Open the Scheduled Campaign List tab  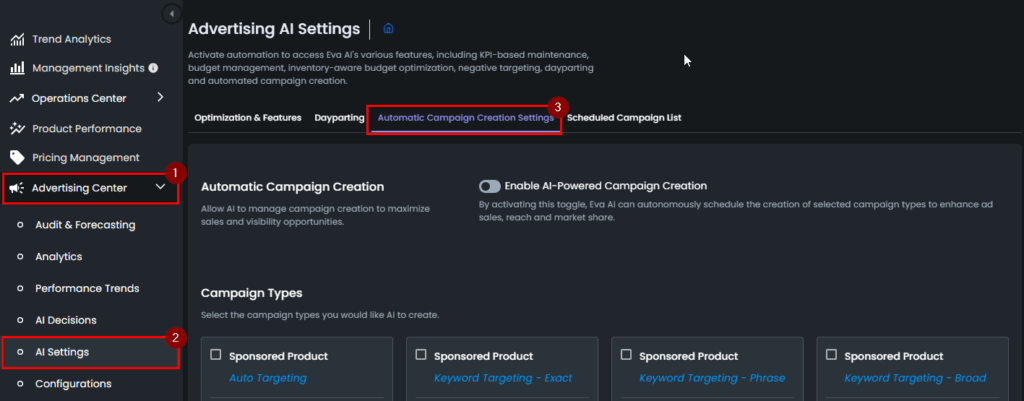point(624,118)
